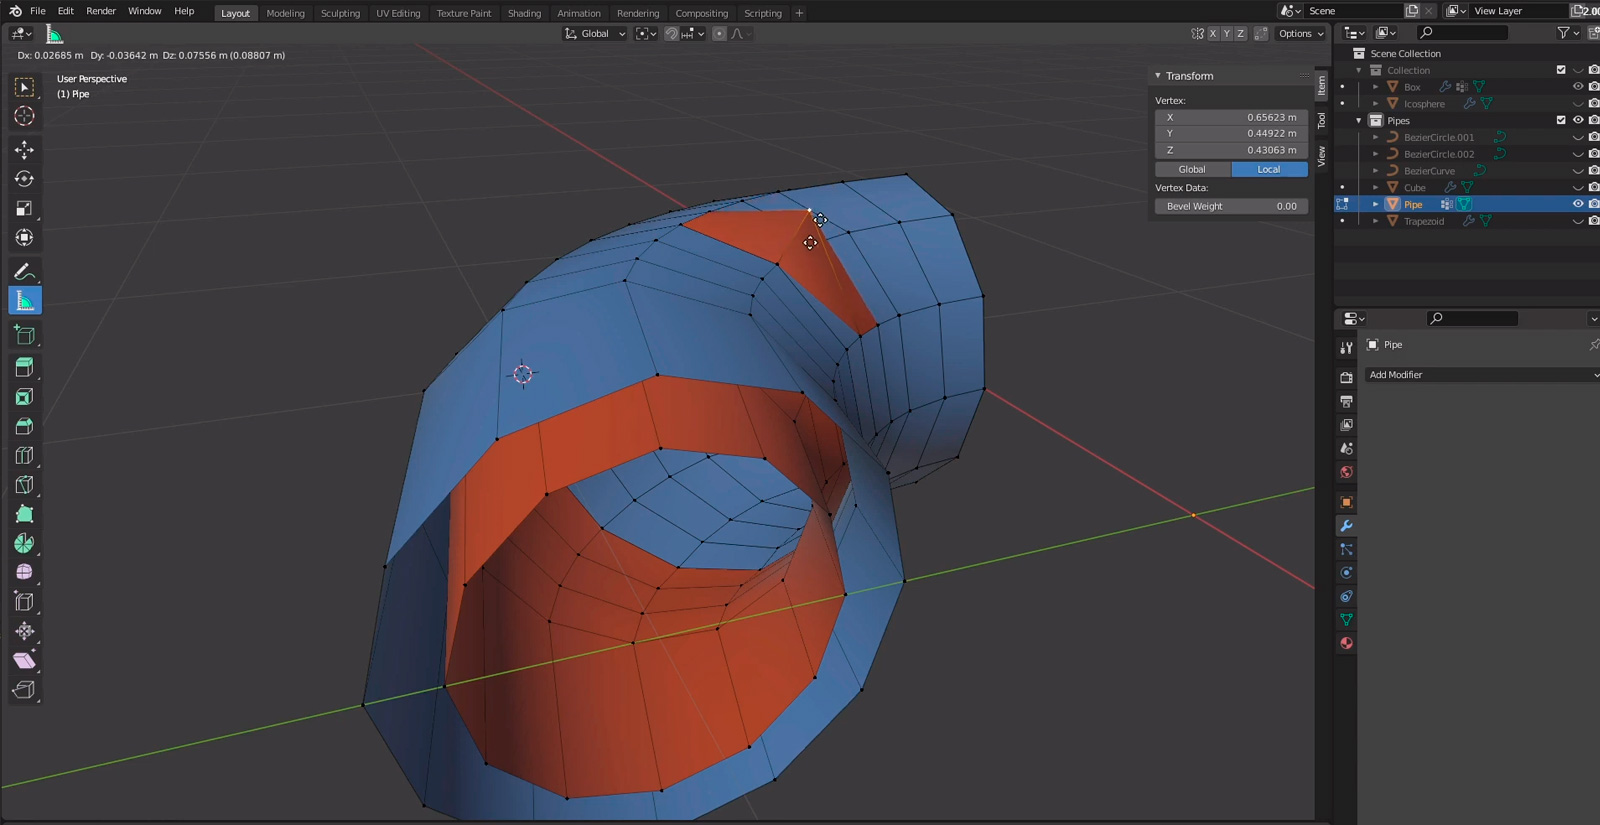
Task: Toggle the Pipes collection exclude checkbox
Action: click(x=1561, y=120)
